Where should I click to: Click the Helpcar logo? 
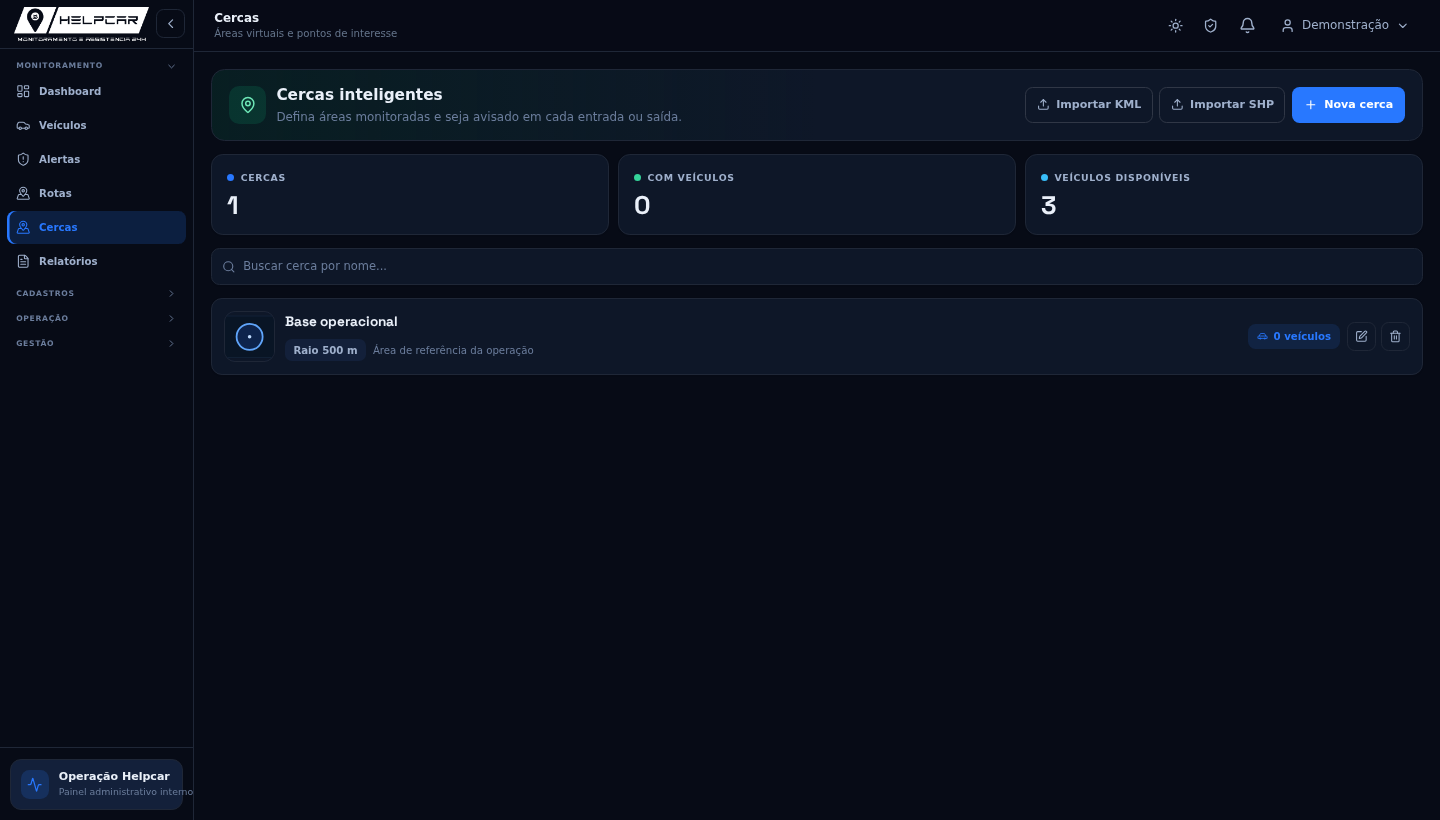pyautogui.click(x=81, y=24)
